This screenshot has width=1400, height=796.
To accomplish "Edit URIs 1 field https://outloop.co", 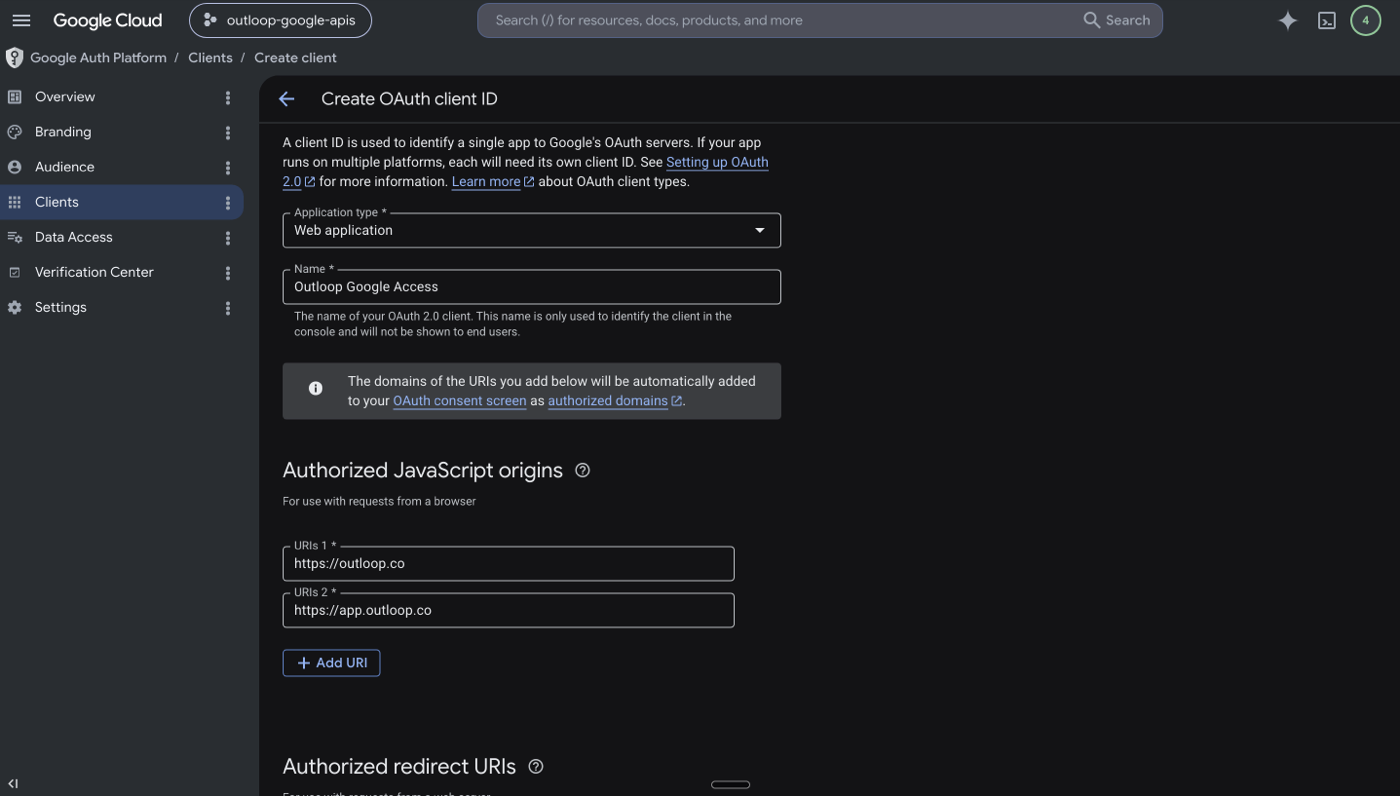I will click(508, 564).
